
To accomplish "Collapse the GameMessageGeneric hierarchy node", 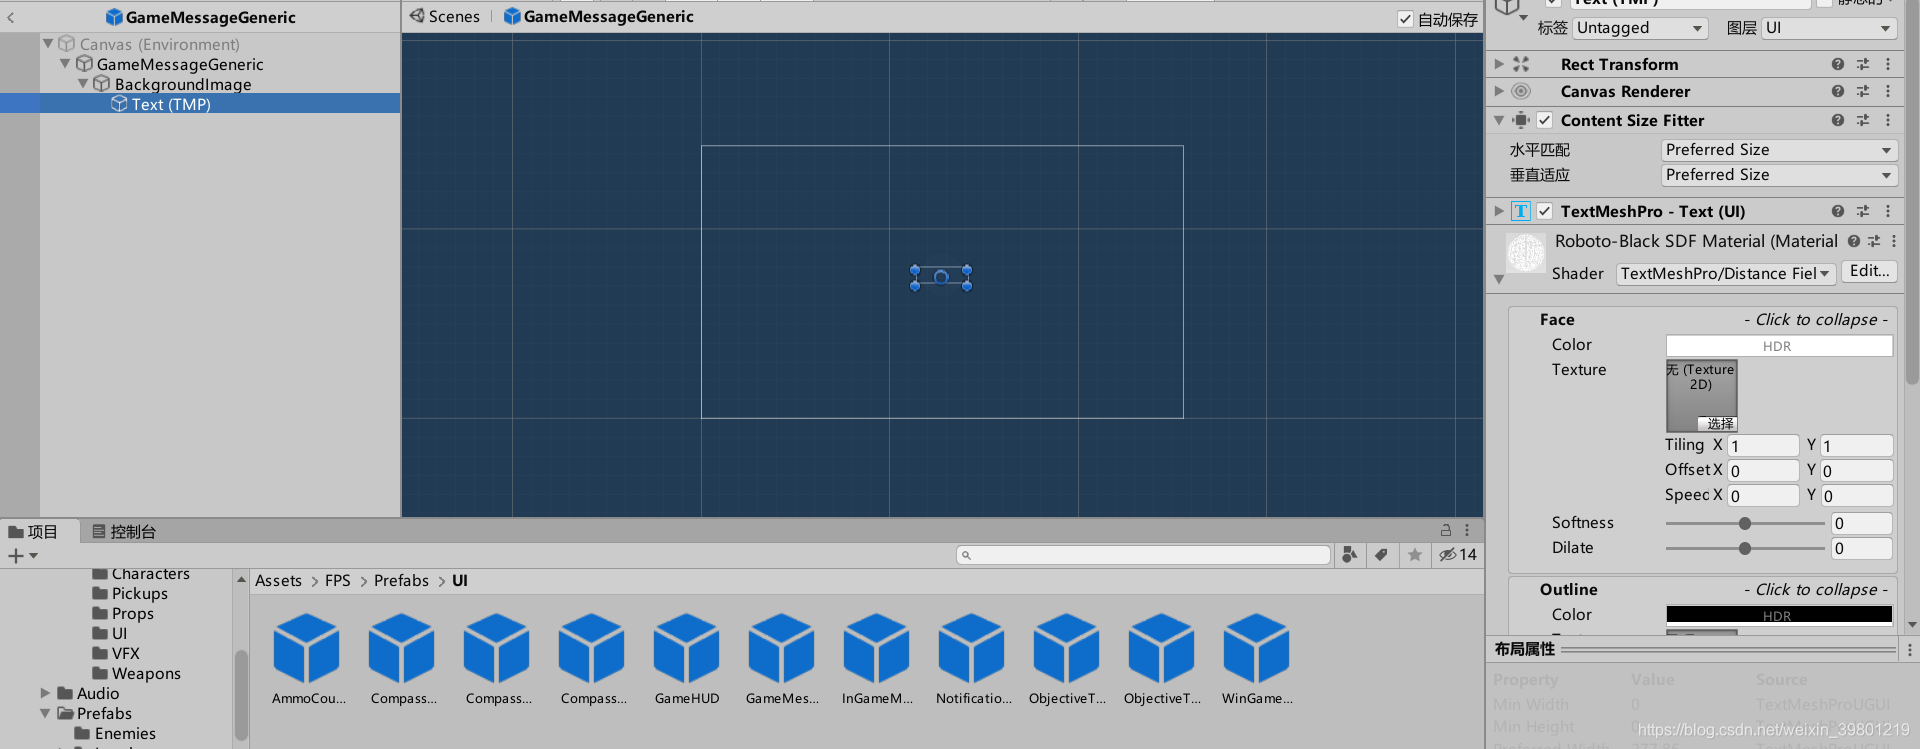I will tap(65, 64).
